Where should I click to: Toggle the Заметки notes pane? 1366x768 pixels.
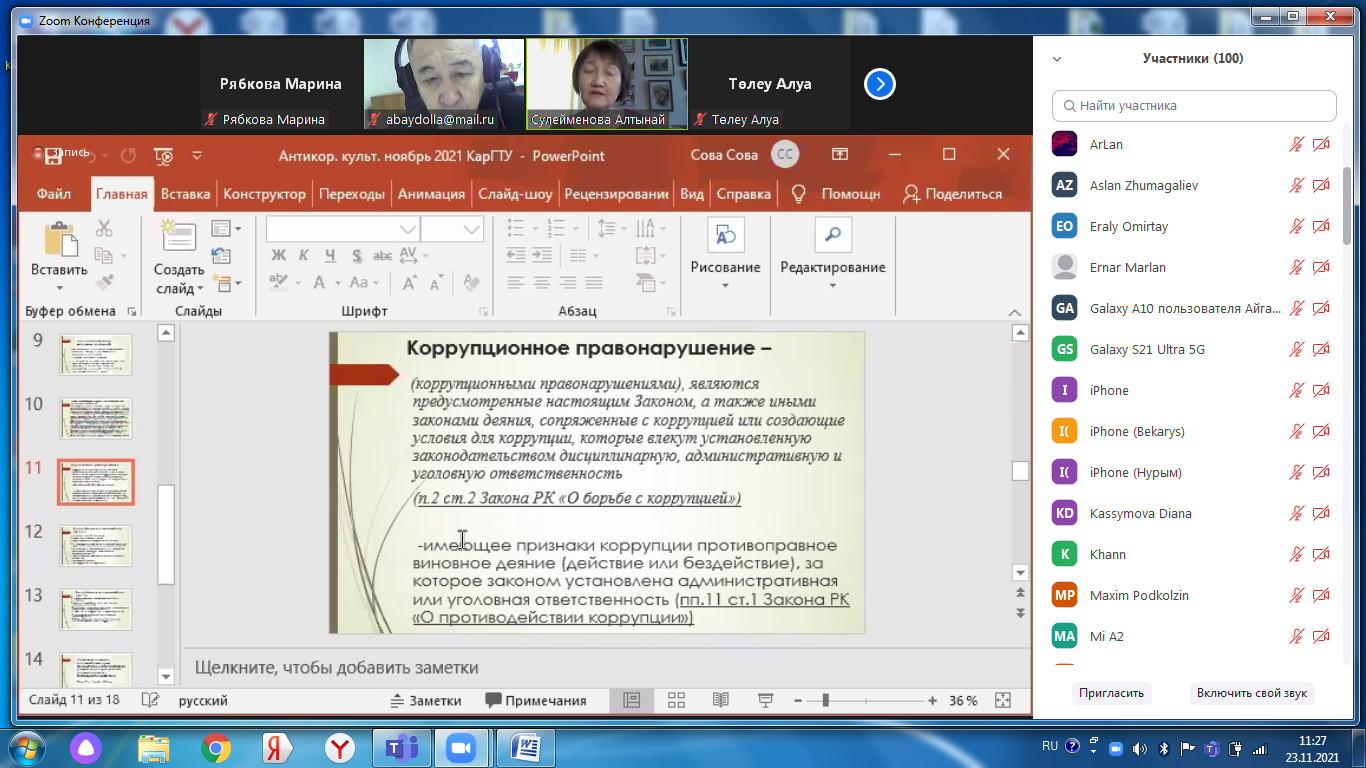[x=425, y=700]
